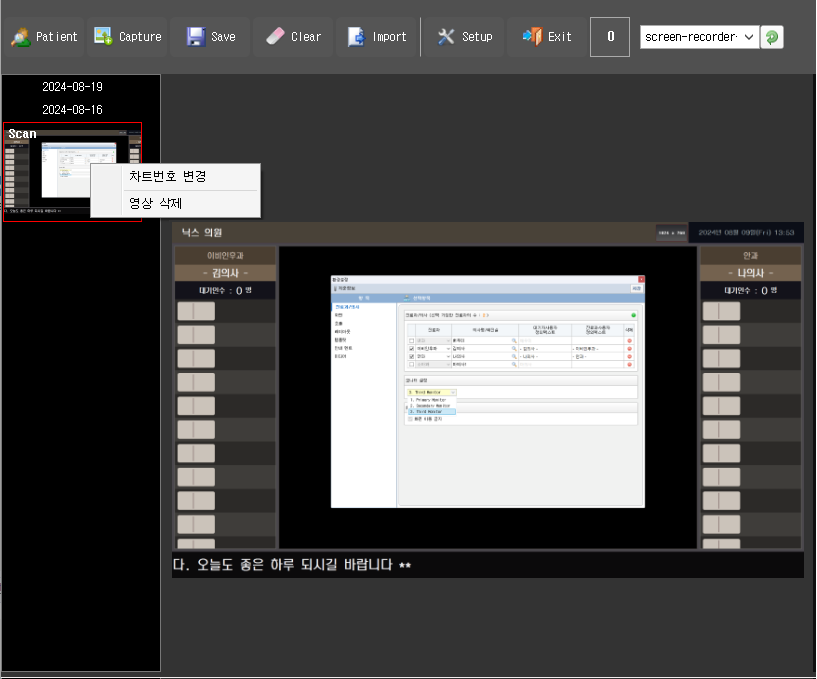
Task: Click the '나의사' header in preview image
Action: coord(749,272)
